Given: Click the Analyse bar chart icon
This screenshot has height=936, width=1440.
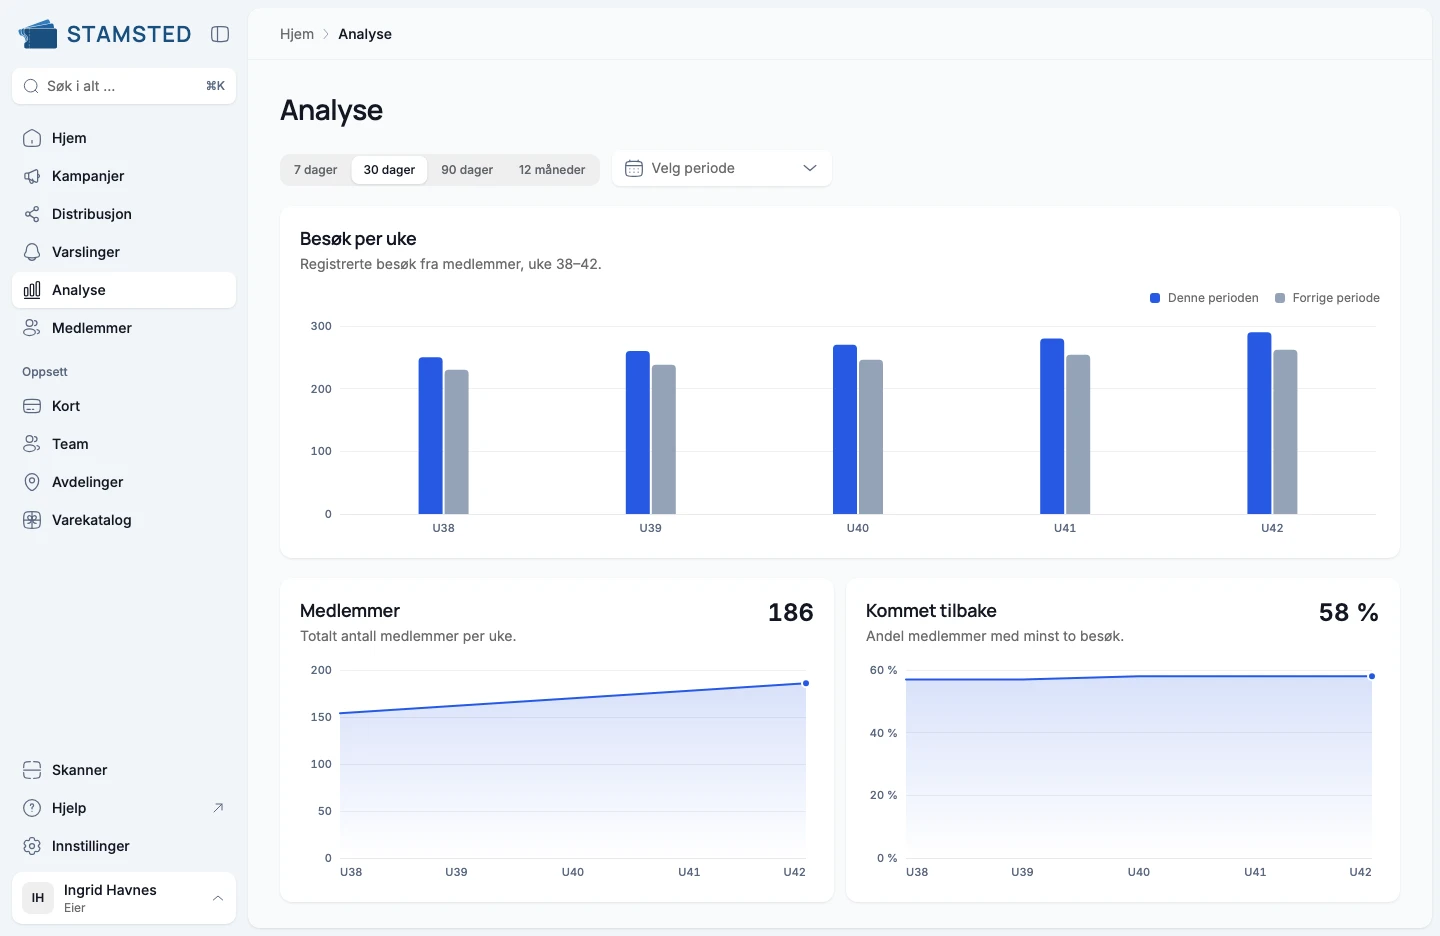Looking at the screenshot, I should click(x=32, y=290).
